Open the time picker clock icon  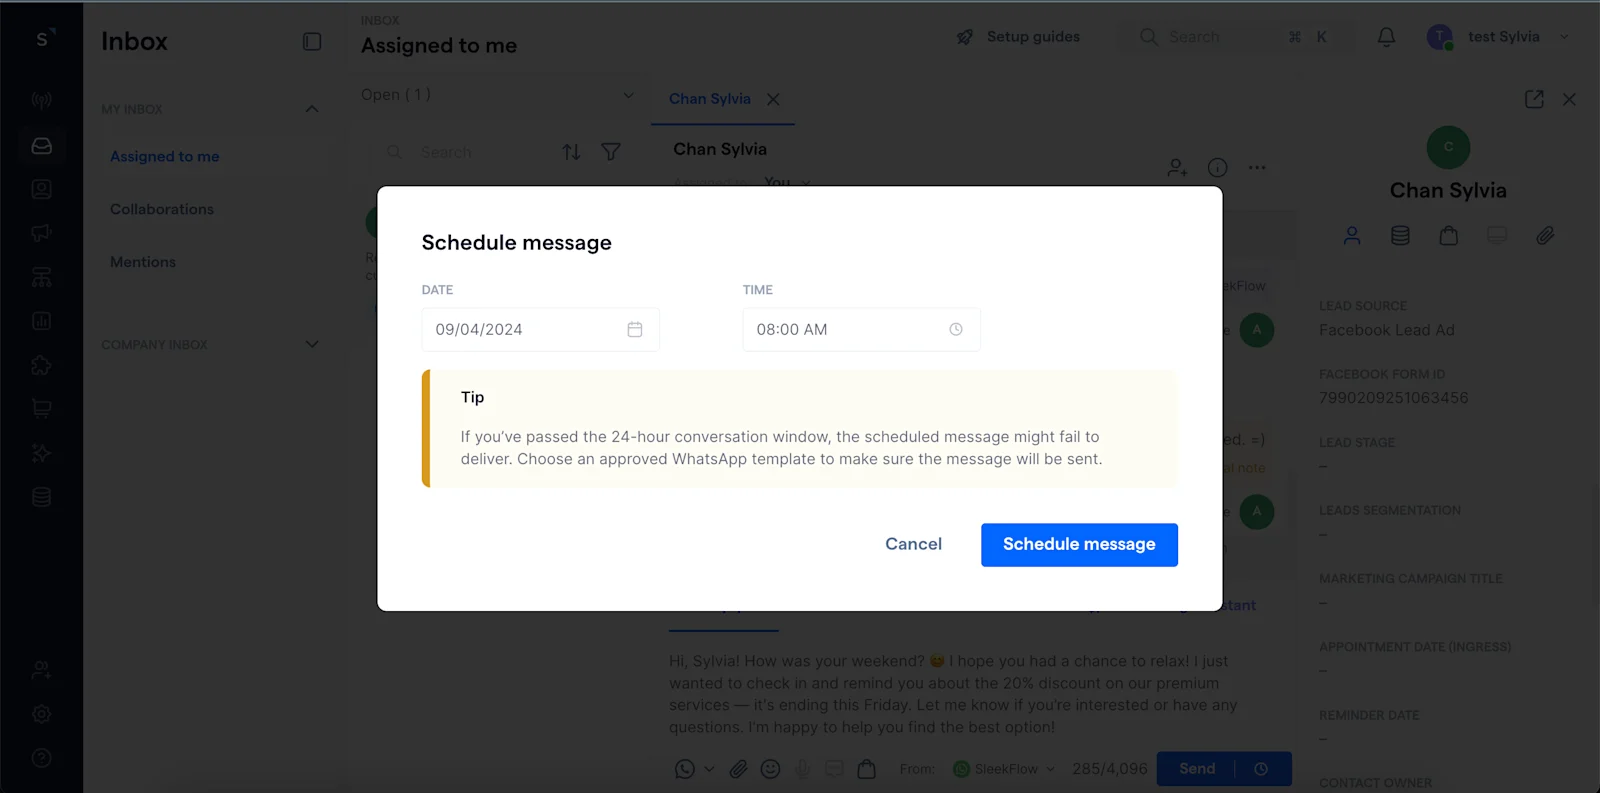point(956,329)
